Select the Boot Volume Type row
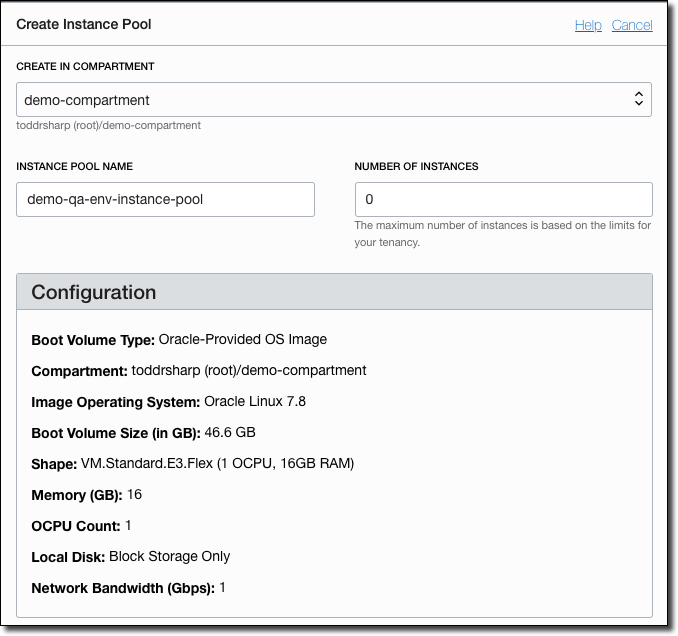The height and width of the screenshot is (636, 678). point(179,339)
